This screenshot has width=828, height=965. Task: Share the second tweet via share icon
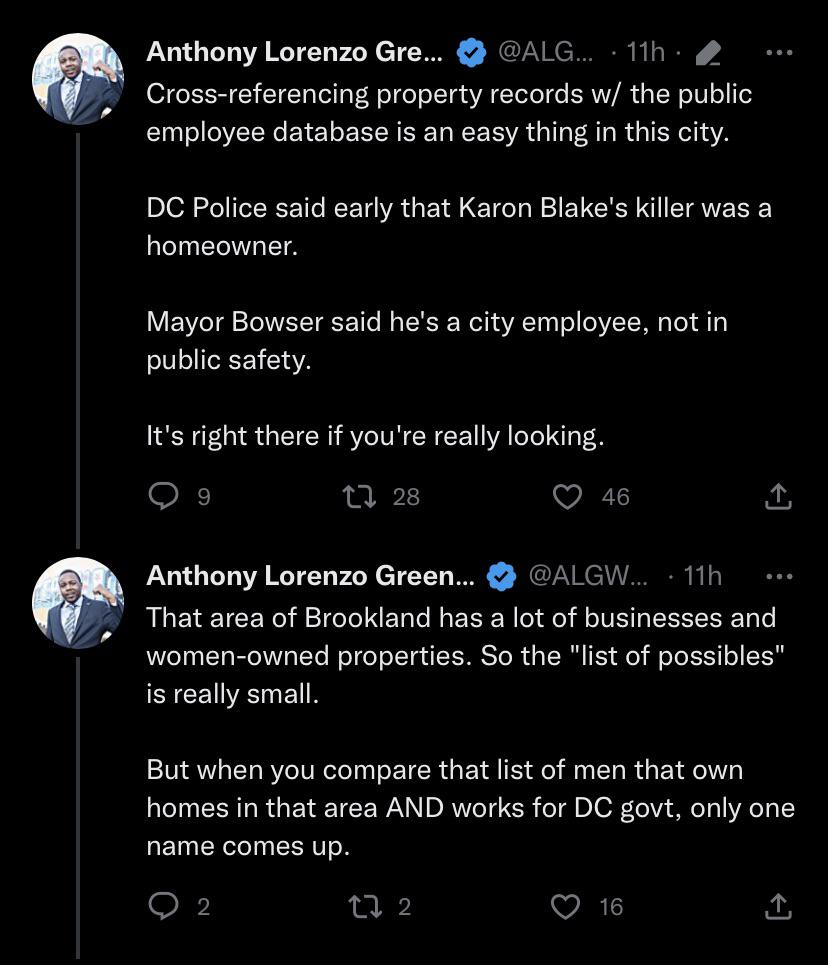point(778,906)
